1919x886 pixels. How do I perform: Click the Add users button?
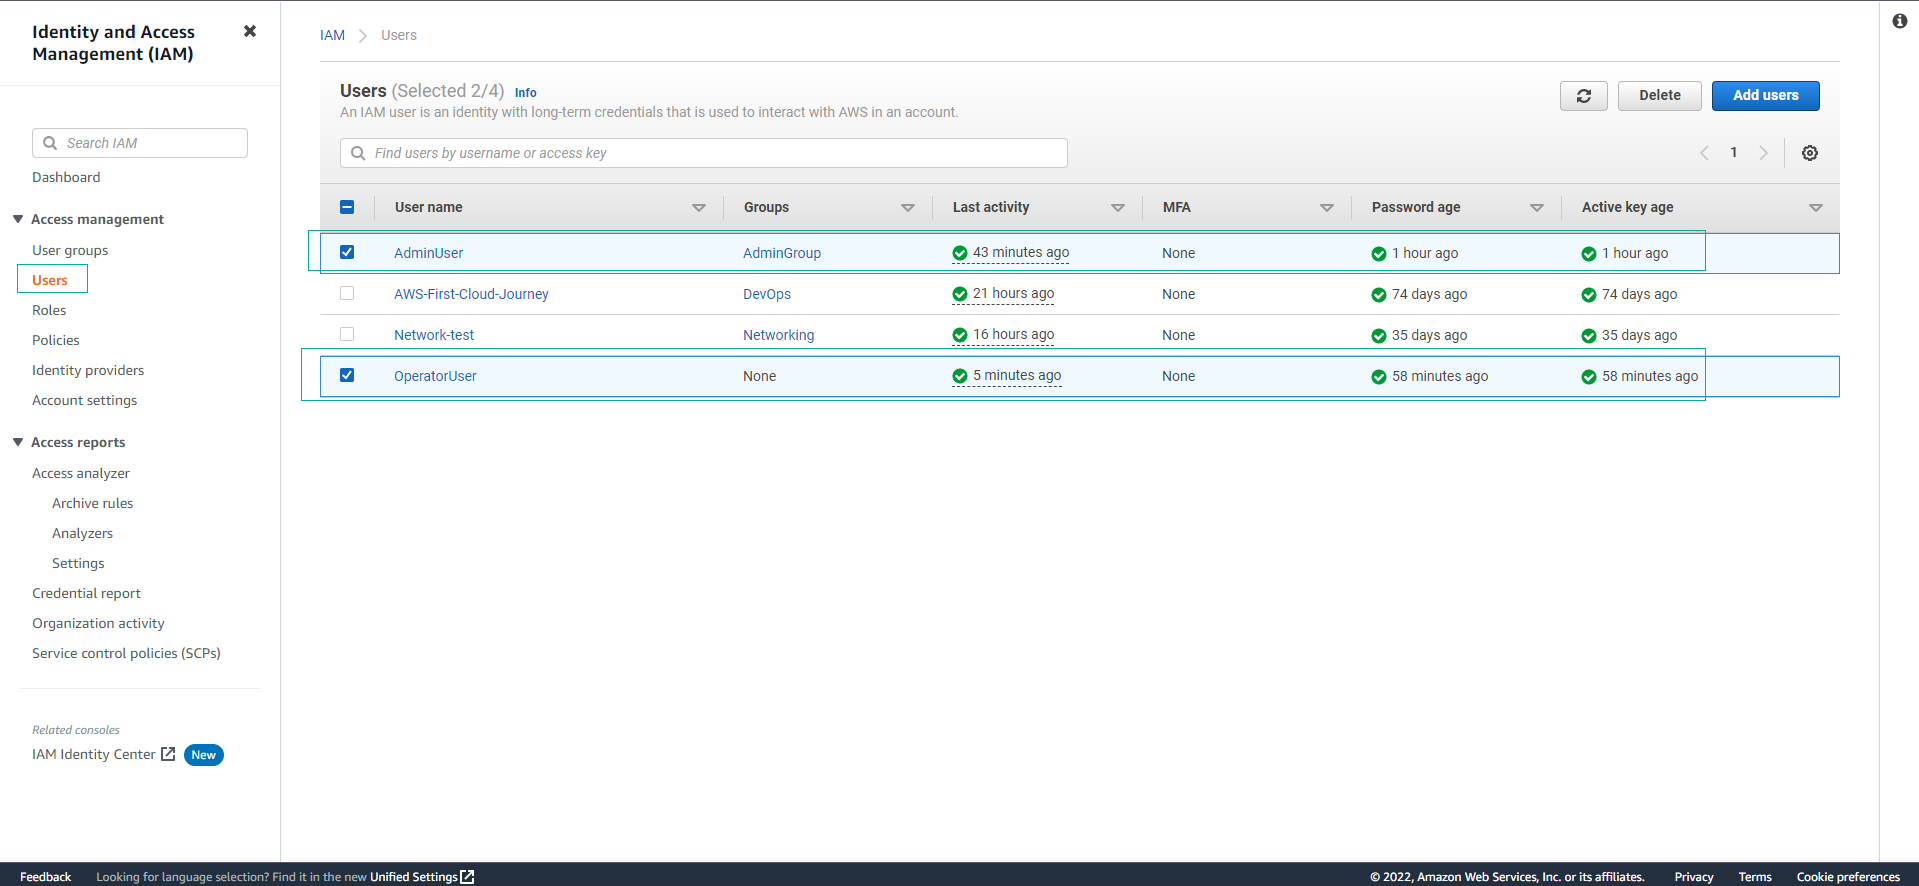pyautogui.click(x=1766, y=96)
